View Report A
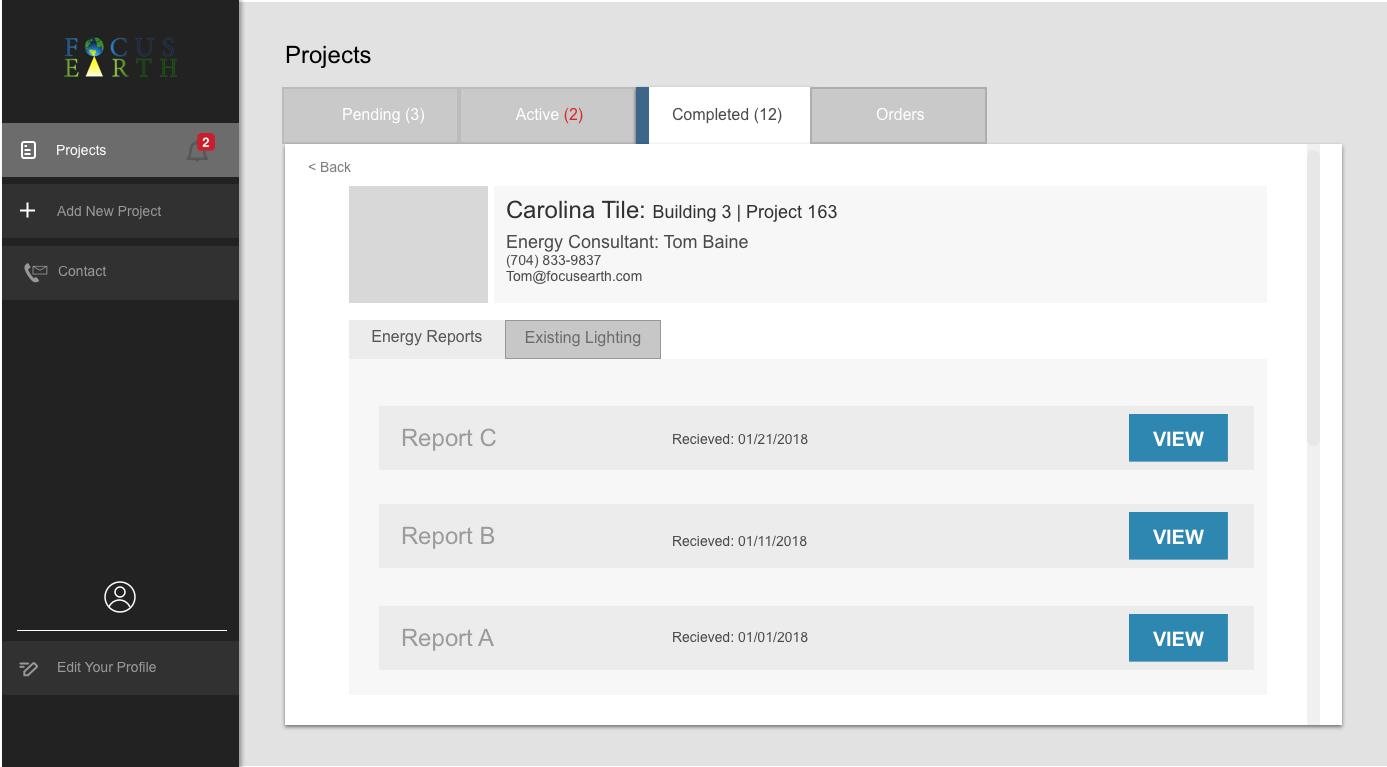 [1178, 638]
